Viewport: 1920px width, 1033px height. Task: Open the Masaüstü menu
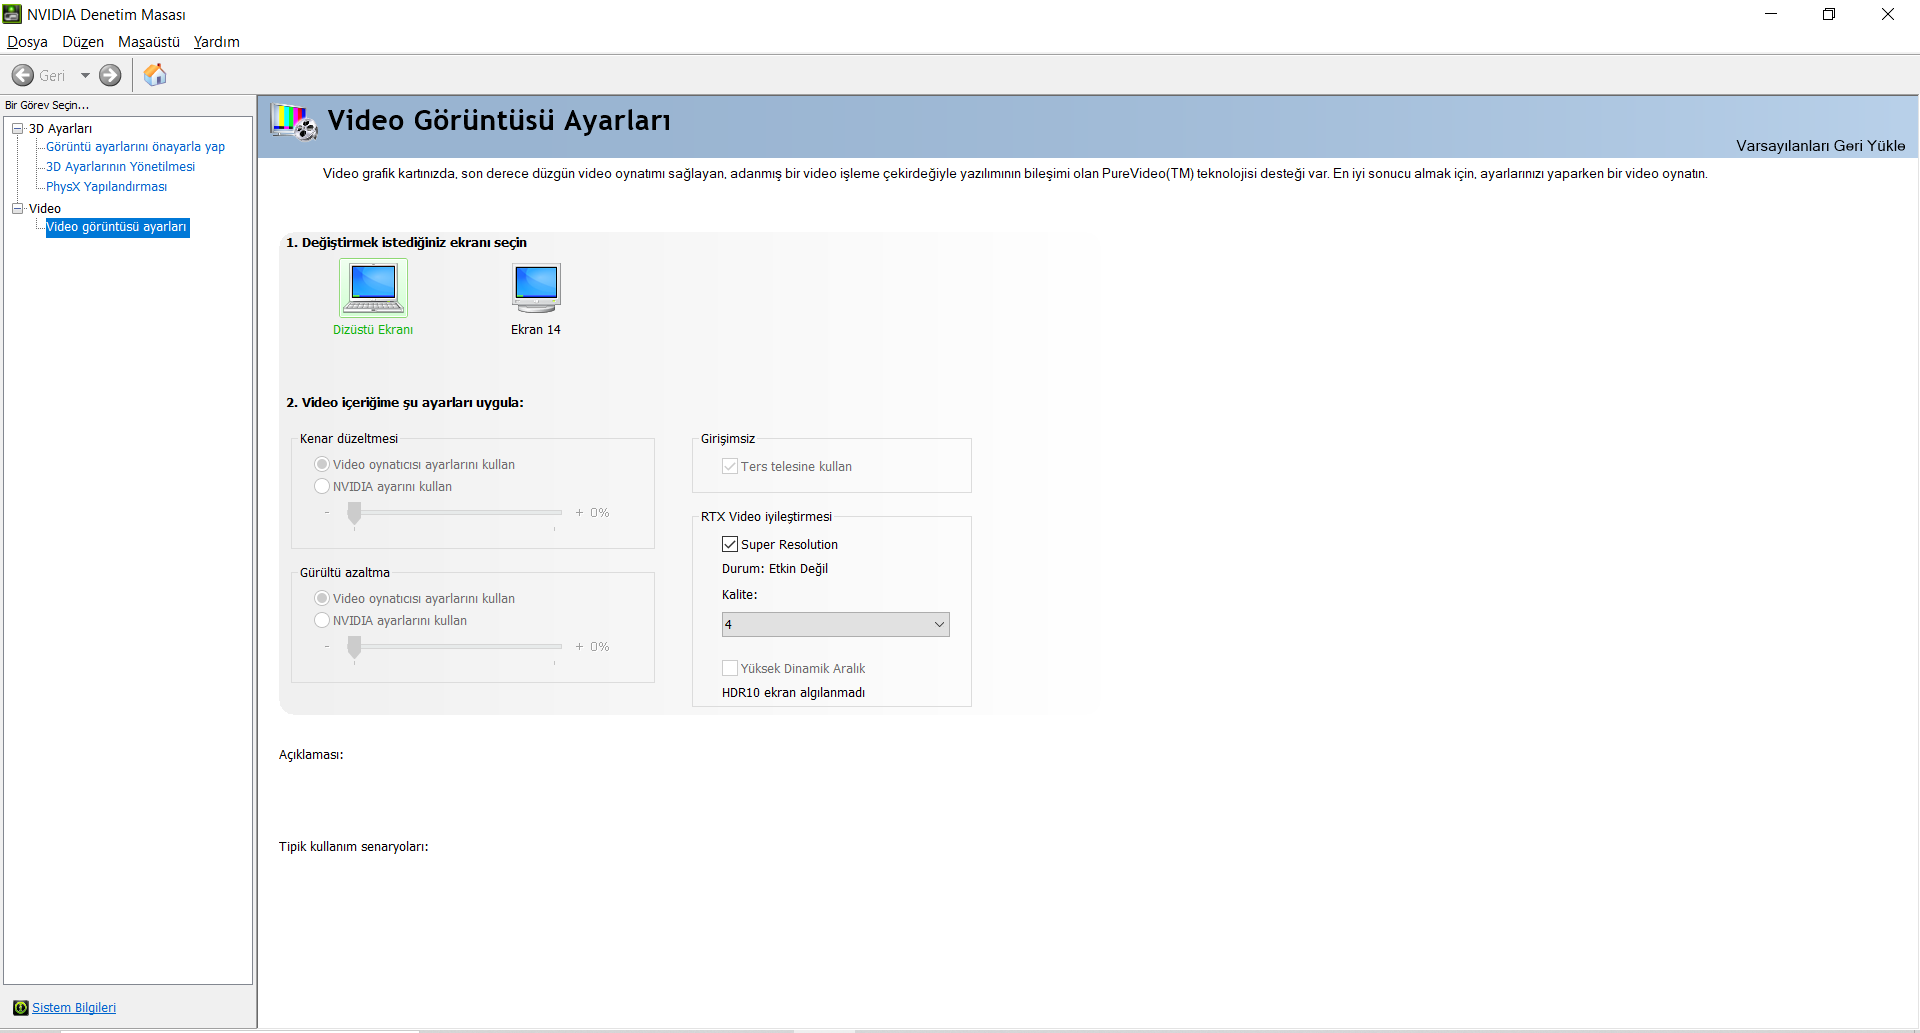149,42
